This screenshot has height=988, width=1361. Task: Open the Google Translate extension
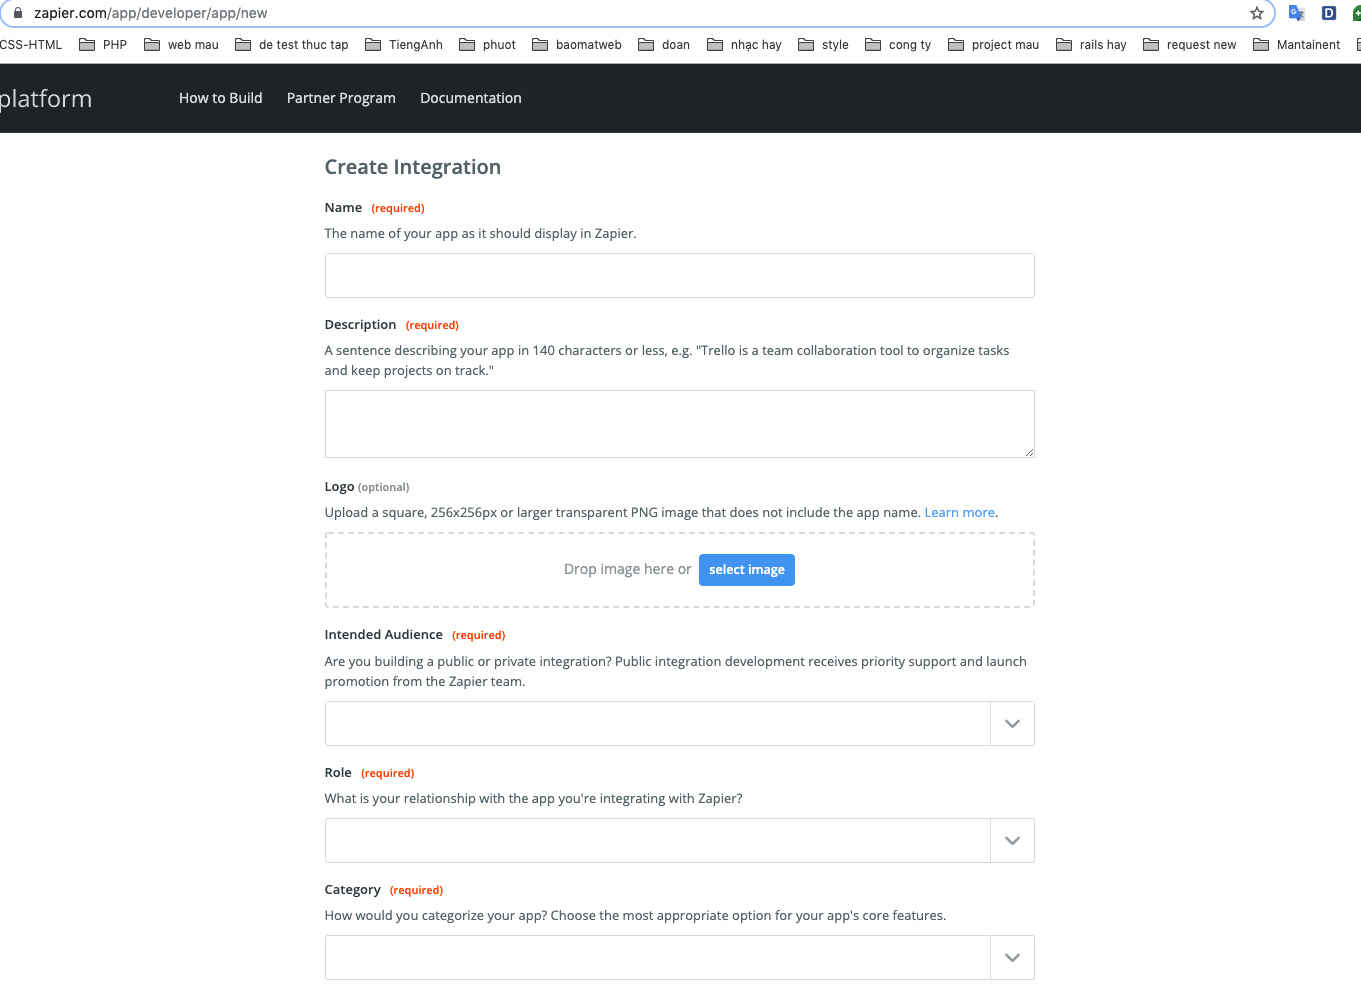(x=1296, y=13)
